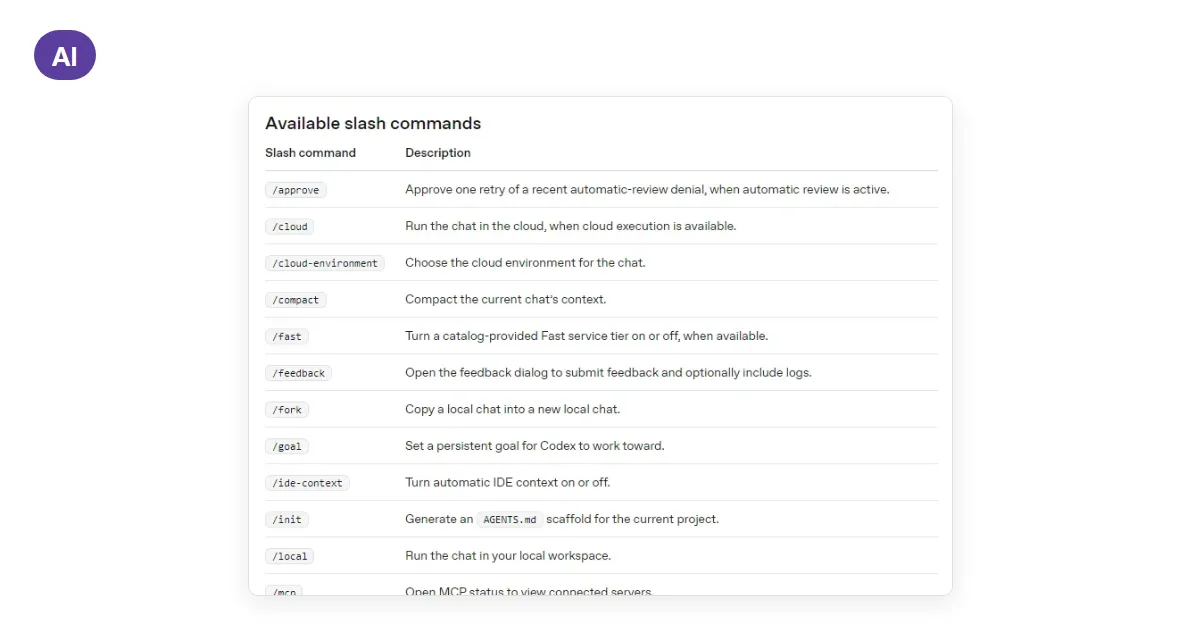Click the "Available slash commands" heading

click(373, 123)
